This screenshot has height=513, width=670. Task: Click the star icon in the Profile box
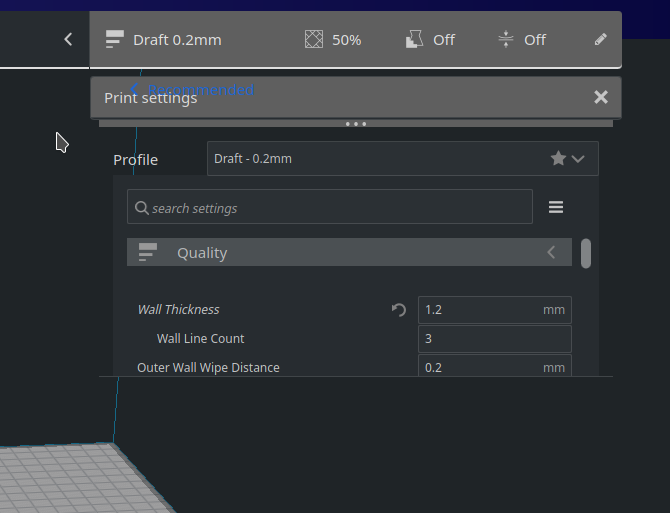558,158
